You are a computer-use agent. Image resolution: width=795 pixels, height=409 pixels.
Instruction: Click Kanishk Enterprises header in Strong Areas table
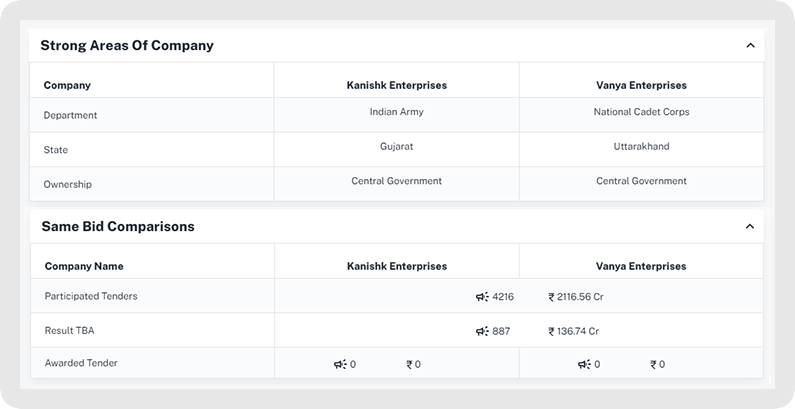[x=396, y=85]
